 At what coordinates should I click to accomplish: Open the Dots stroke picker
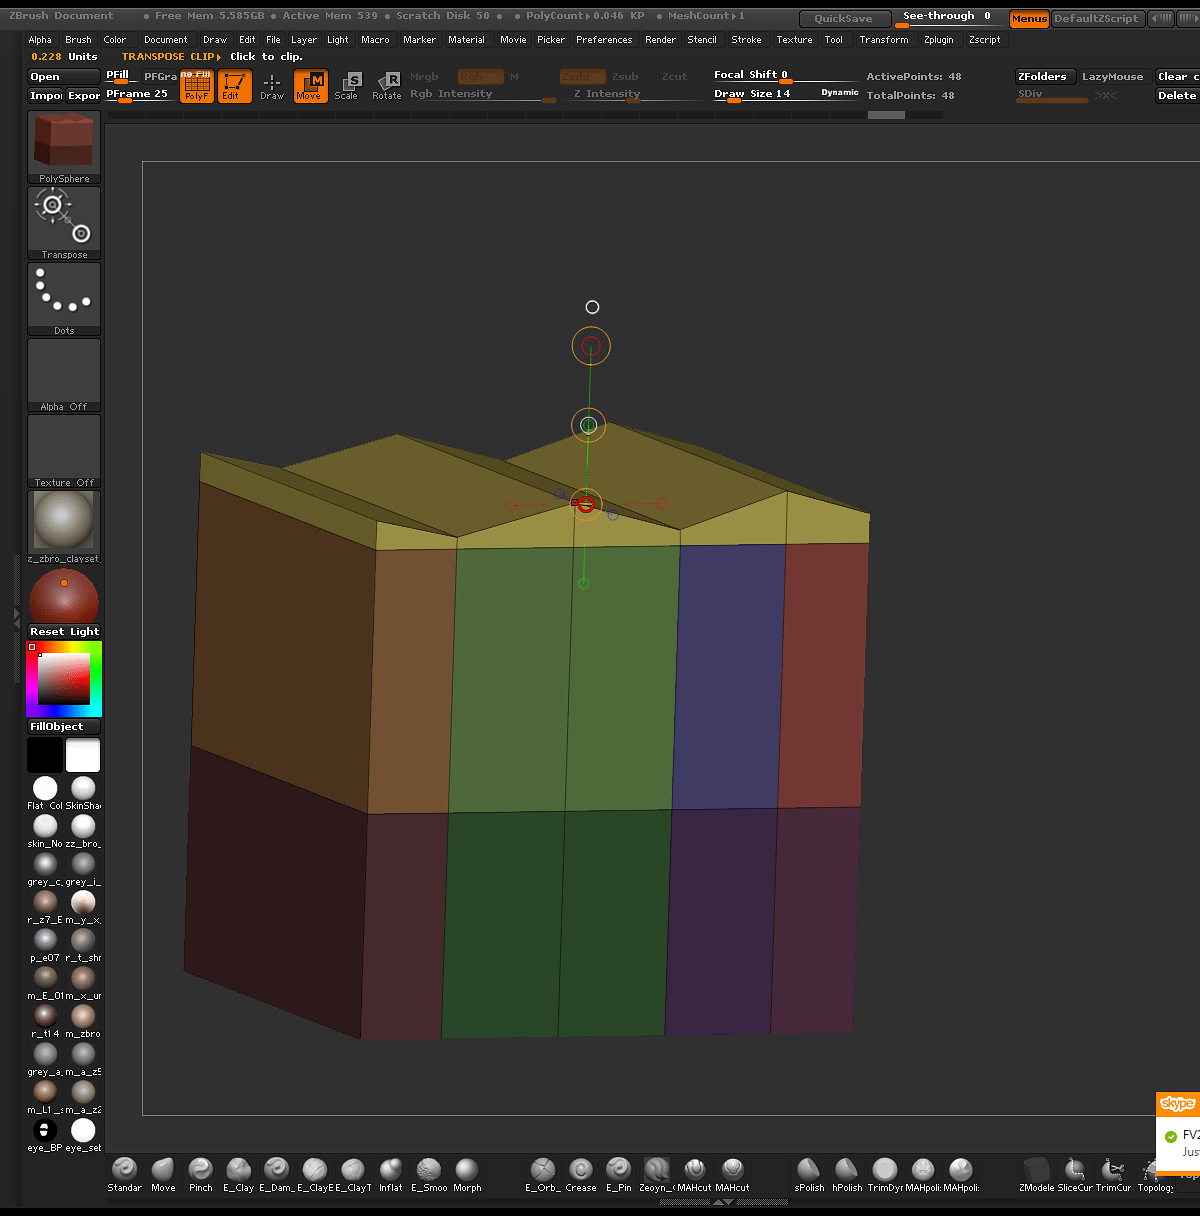pyautogui.click(x=64, y=299)
